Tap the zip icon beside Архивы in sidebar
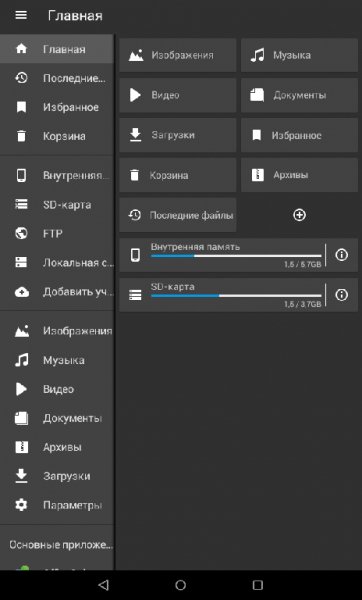Viewport: 362px width, 600px height. (x=21, y=447)
